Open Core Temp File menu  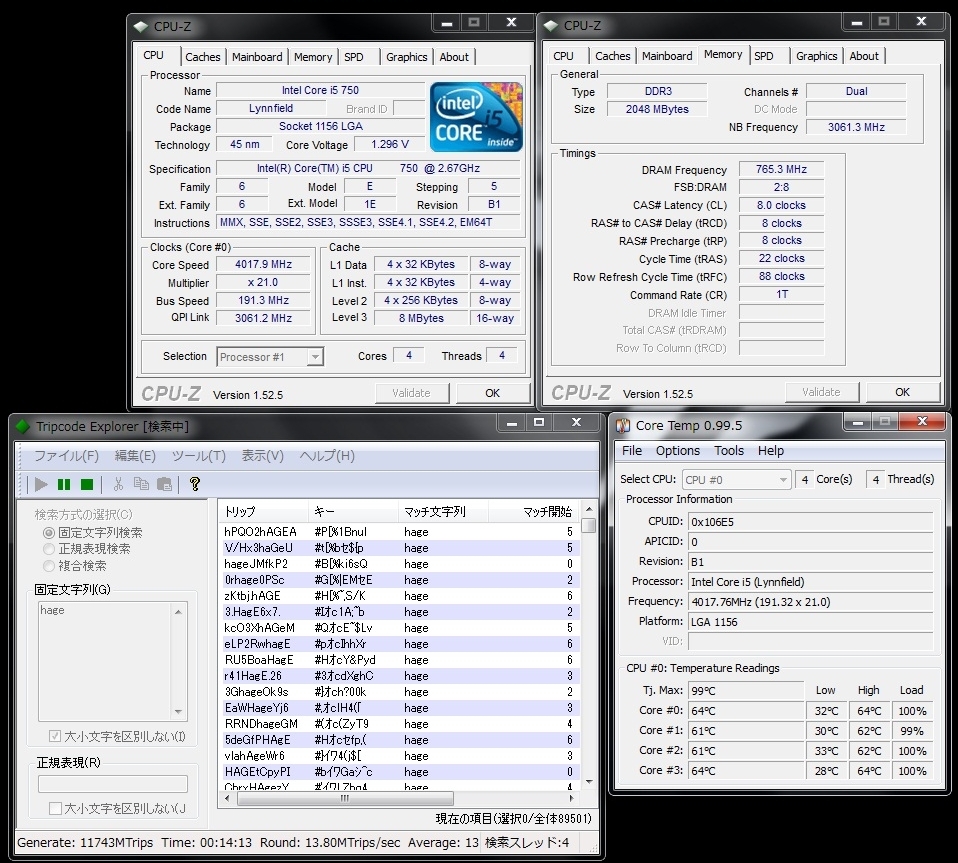click(x=632, y=451)
